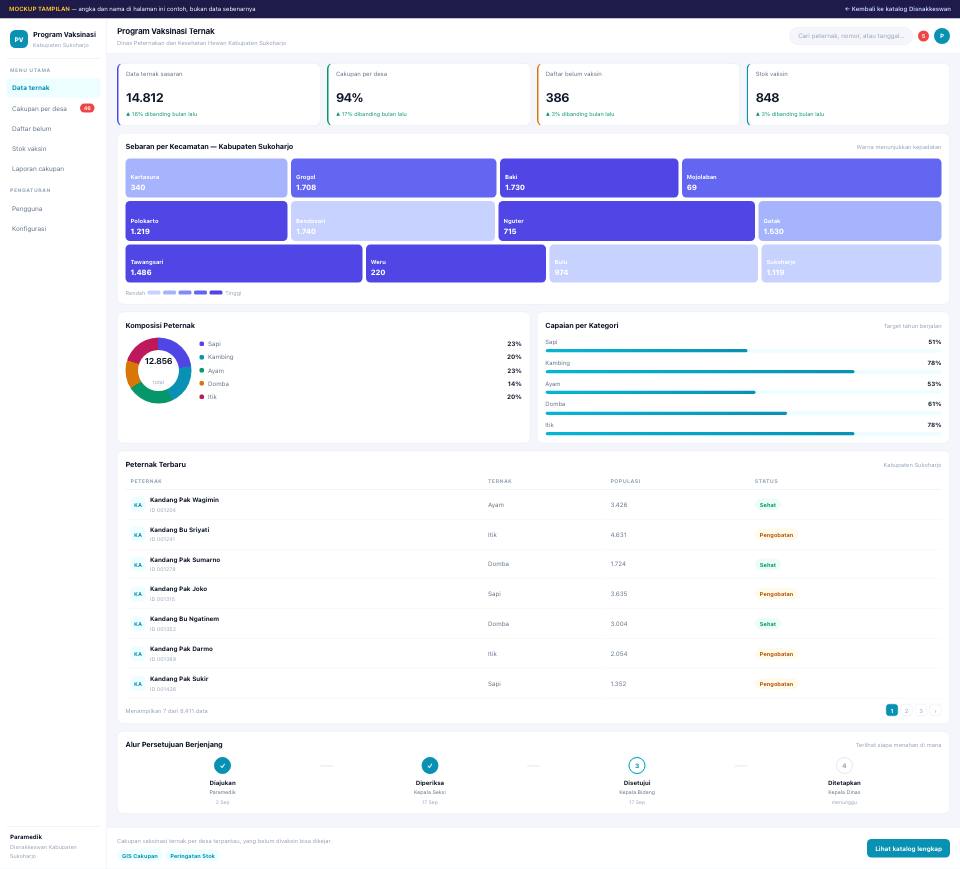Screen dimensions: 960x869
Task: Open Laporan cakupan in the sidebar
Action: point(54,168)
